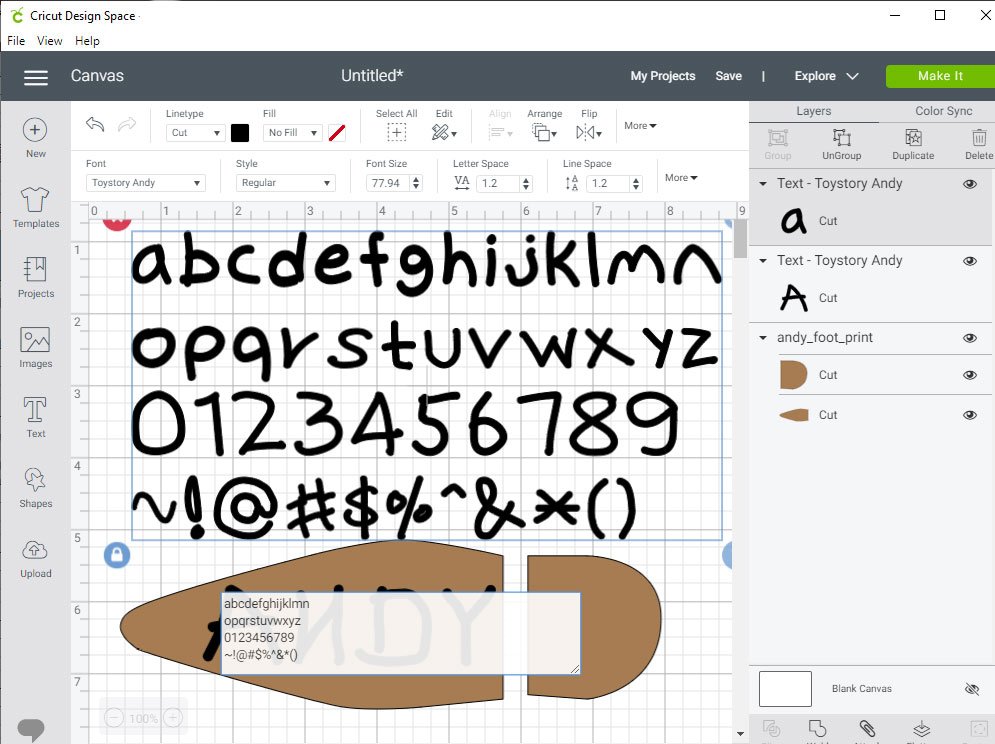Hide the rounded brown shape Cut layer
This screenshot has height=744, width=995.
970,375
